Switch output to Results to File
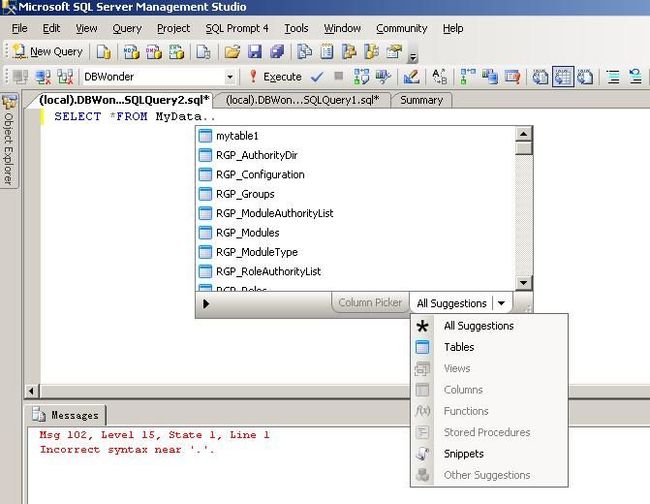Viewport: 650px width, 504px height. (585, 77)
